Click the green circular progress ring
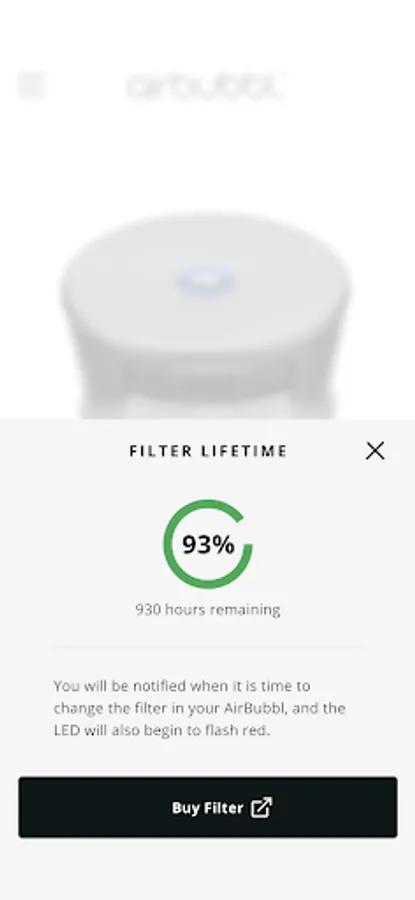Screen dimensions: 415x900 coord(208,544)
